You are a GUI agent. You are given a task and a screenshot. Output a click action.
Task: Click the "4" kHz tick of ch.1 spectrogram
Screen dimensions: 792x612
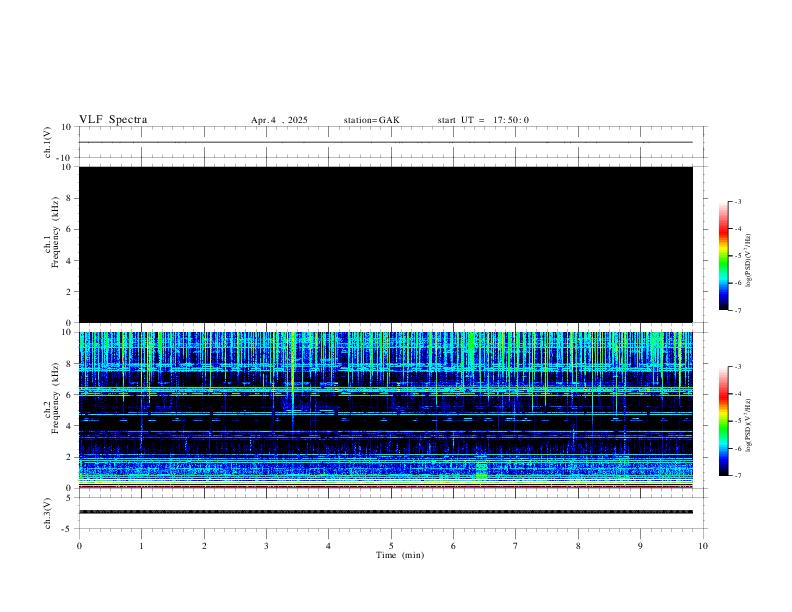(x=69, y=261)
